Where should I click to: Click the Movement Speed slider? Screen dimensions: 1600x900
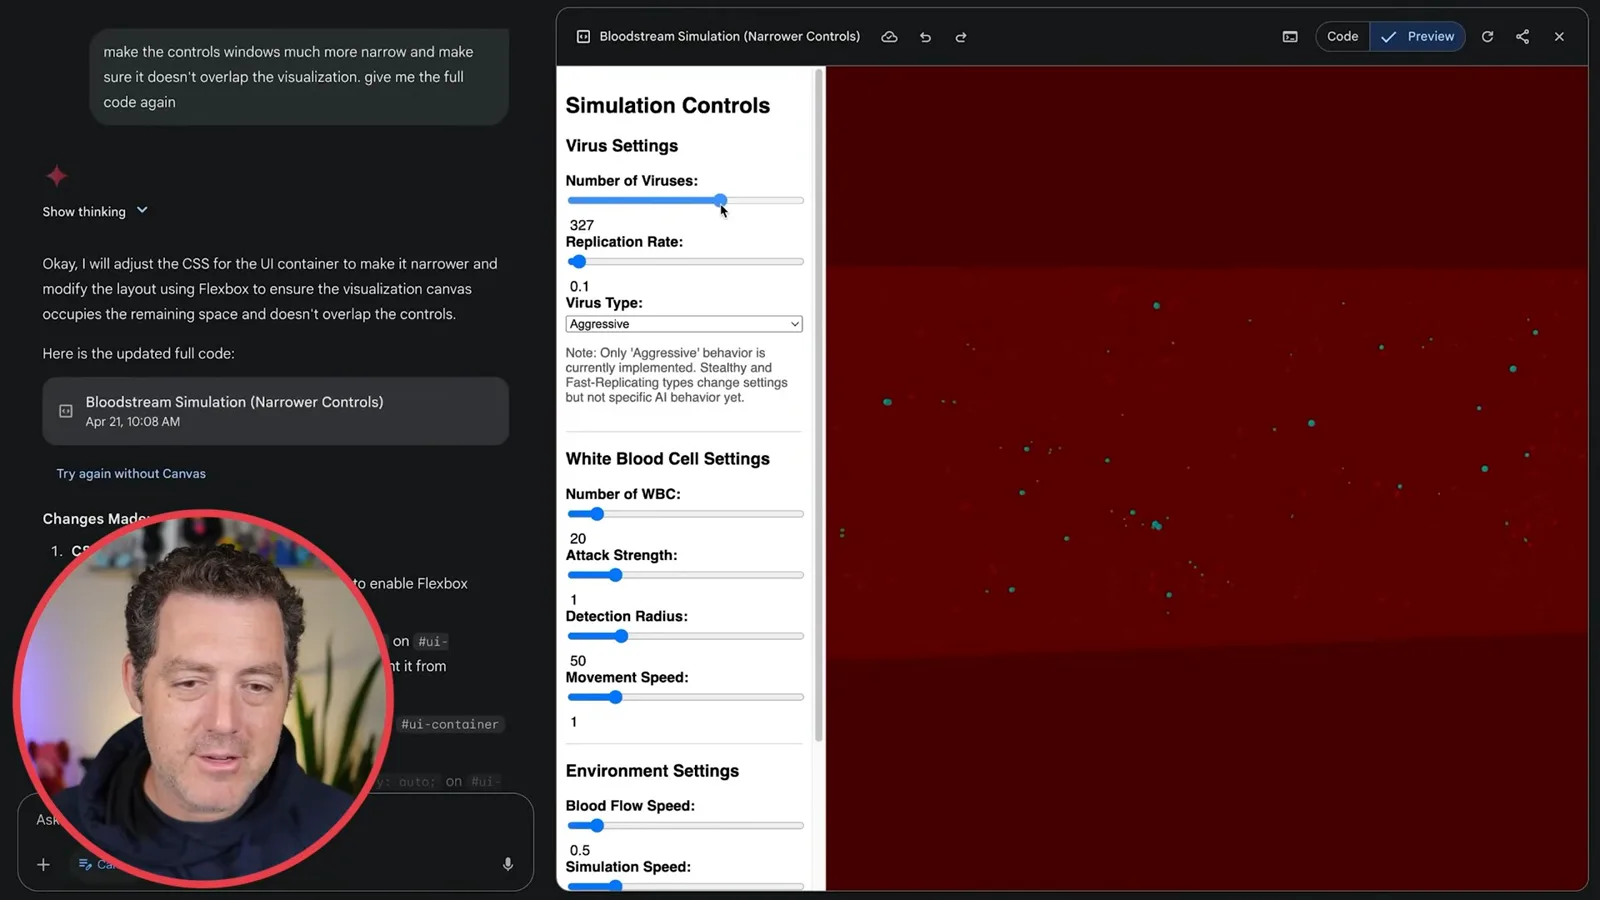[685, 697]
